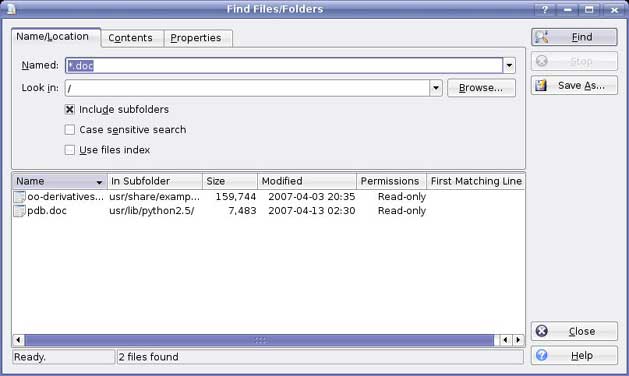This screenshot has width=629, height=376.
Task: Switch to the Contents tab
Action: 131,38
